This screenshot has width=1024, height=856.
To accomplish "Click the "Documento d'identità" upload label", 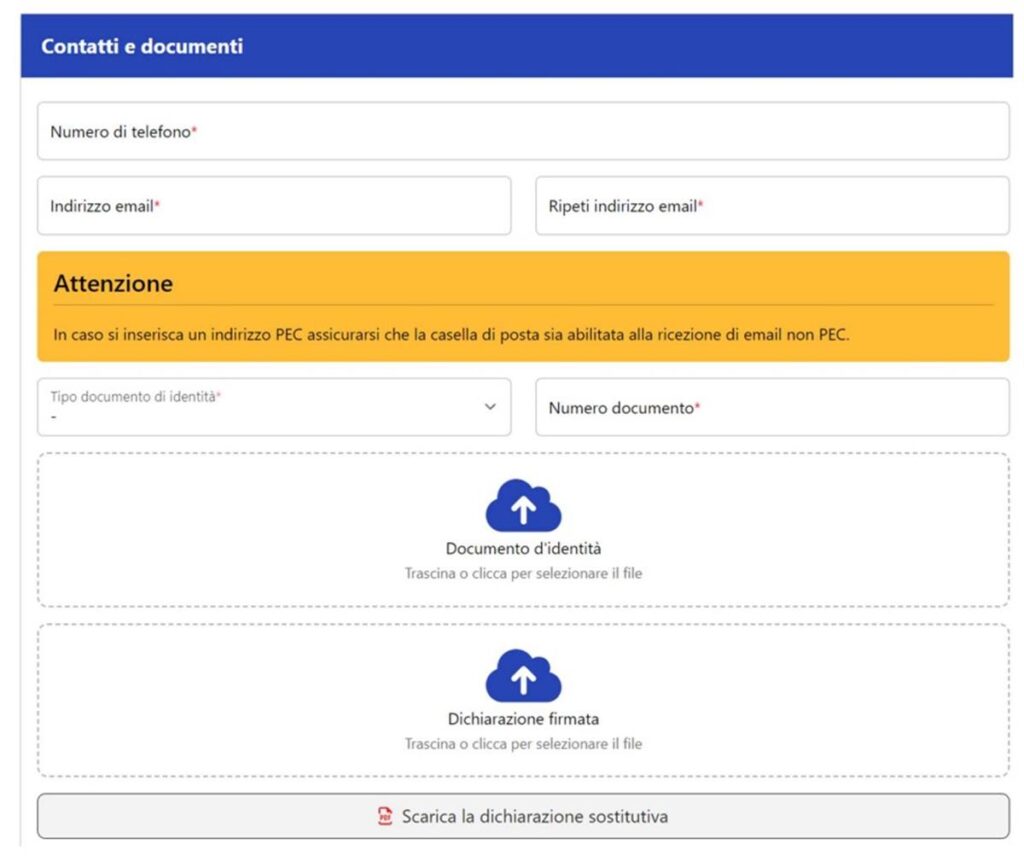I will [x=523, y=549].
